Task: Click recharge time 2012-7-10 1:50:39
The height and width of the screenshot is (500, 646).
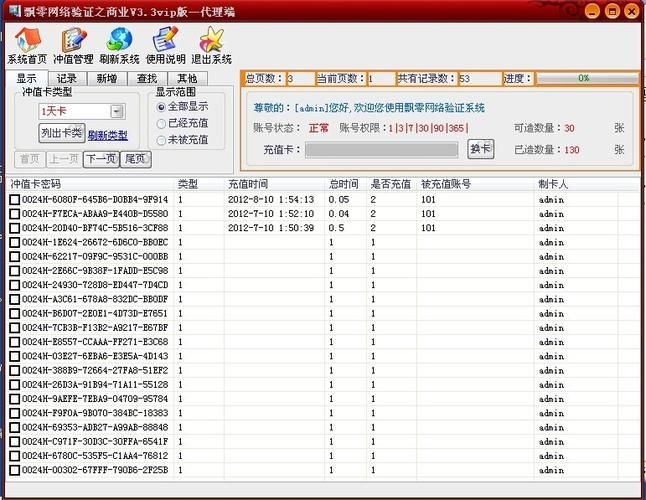Action: [271, 228]
